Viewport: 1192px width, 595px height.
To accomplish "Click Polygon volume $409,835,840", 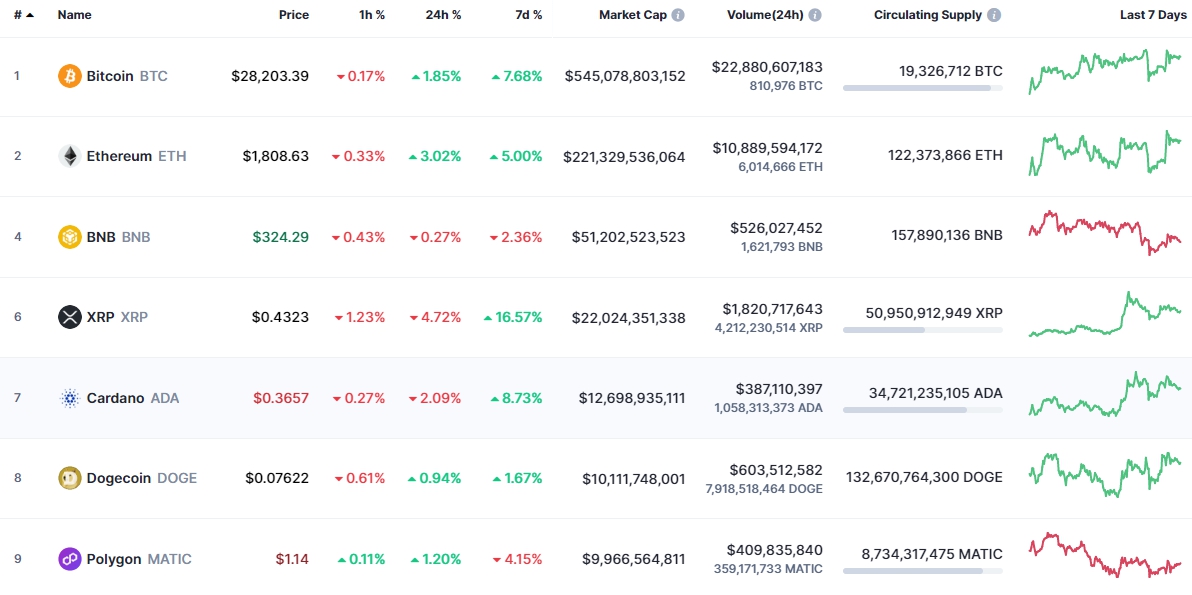I will point(775,550).
